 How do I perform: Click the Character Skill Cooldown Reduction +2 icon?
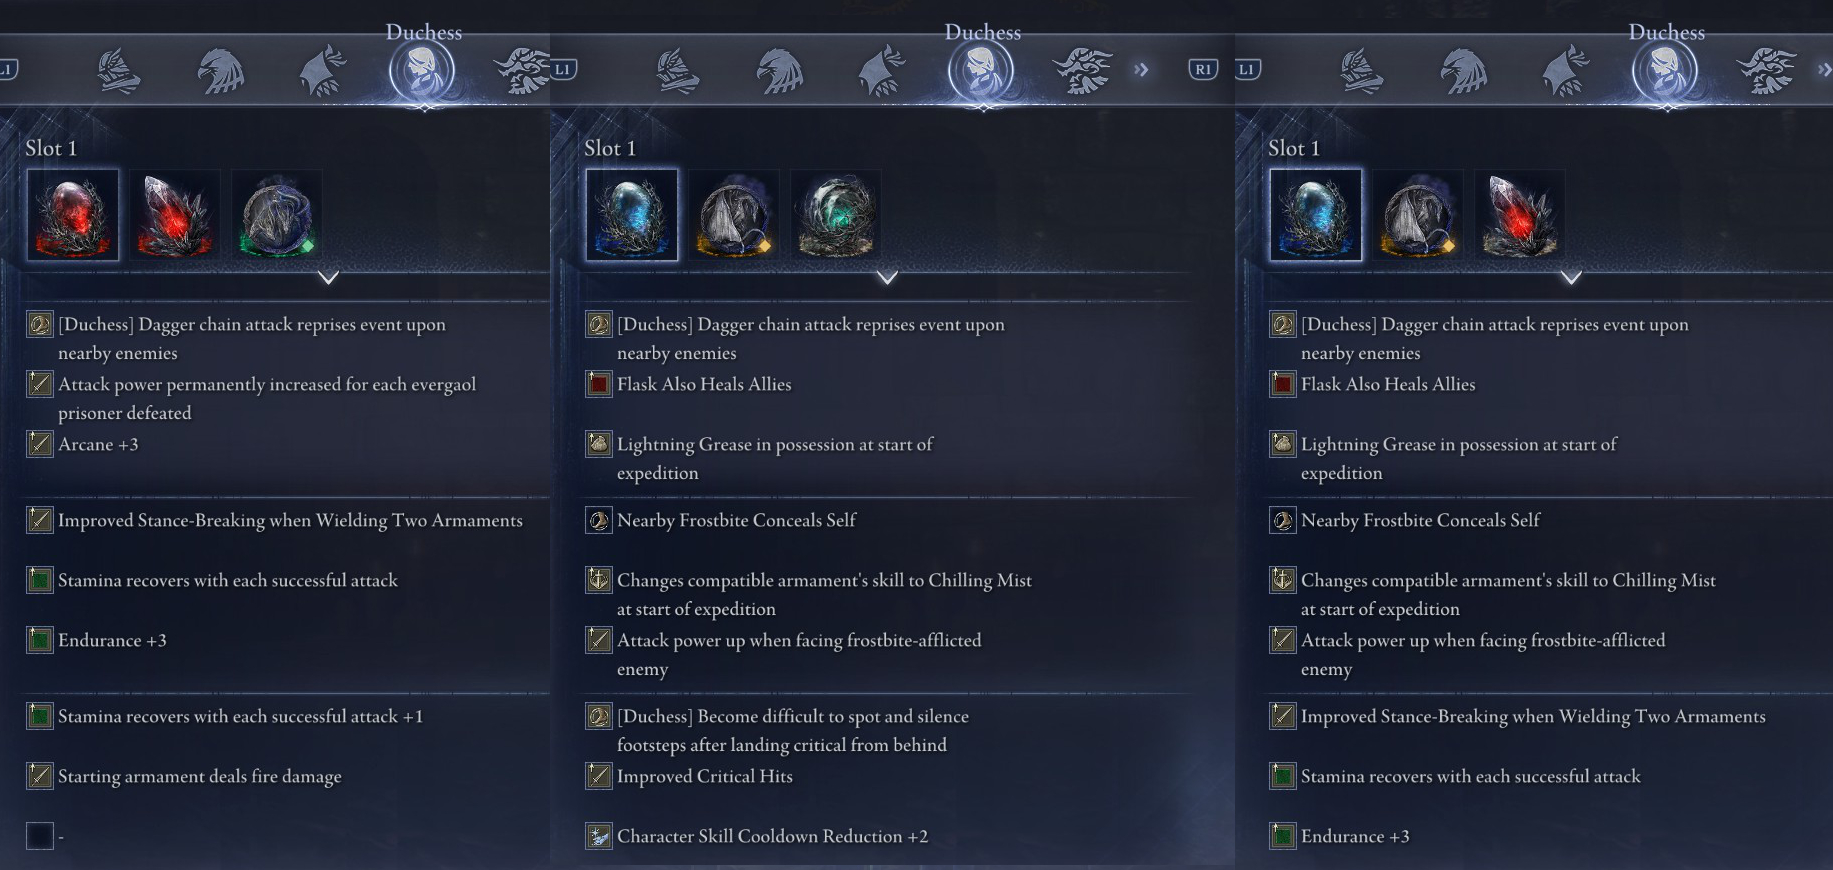click(x=599, y=836)
